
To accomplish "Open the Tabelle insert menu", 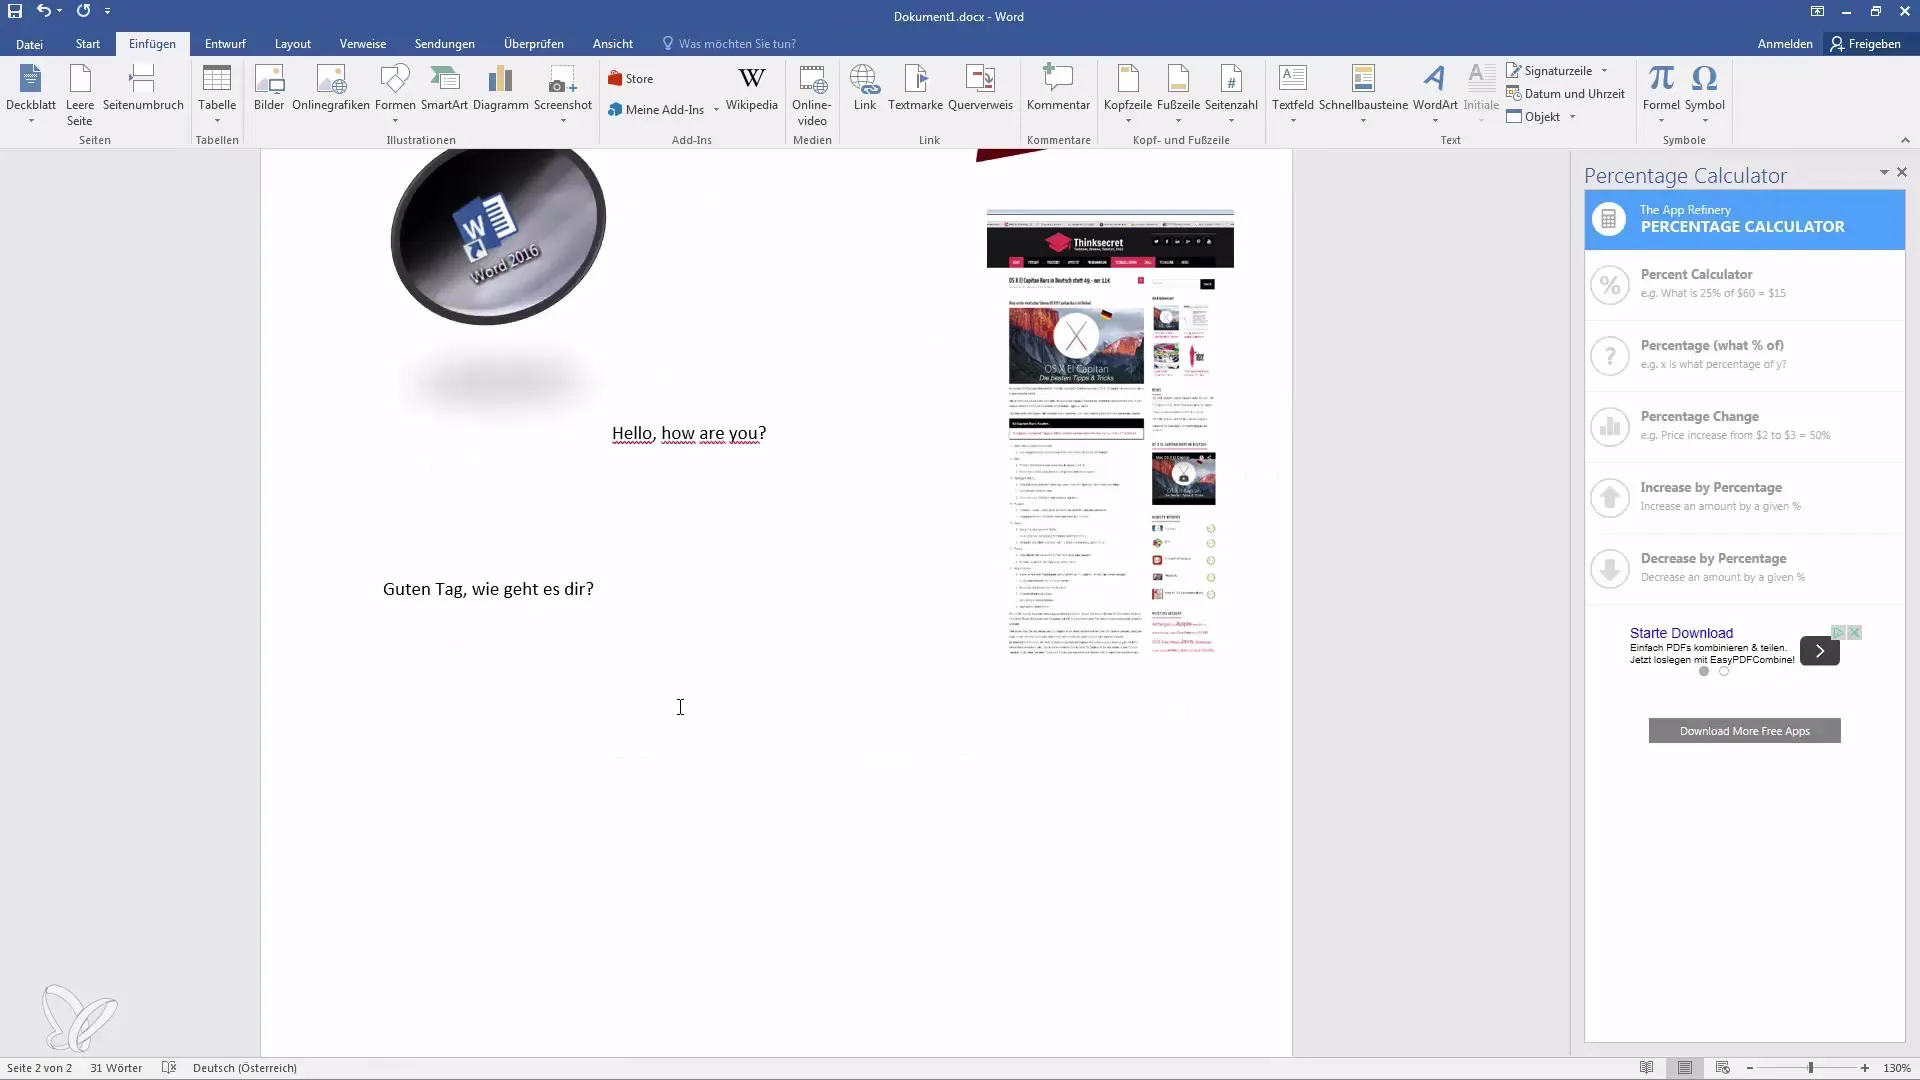I will pyautogui.click(x=217, y=94).
